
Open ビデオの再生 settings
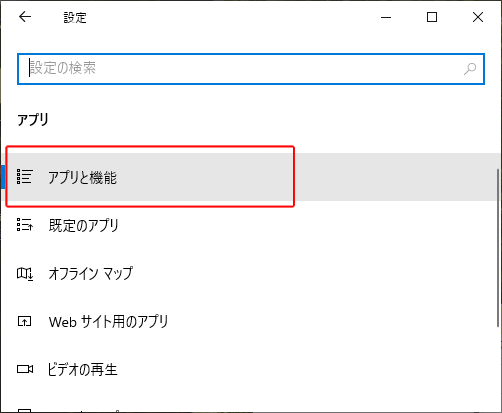point(249,370)
